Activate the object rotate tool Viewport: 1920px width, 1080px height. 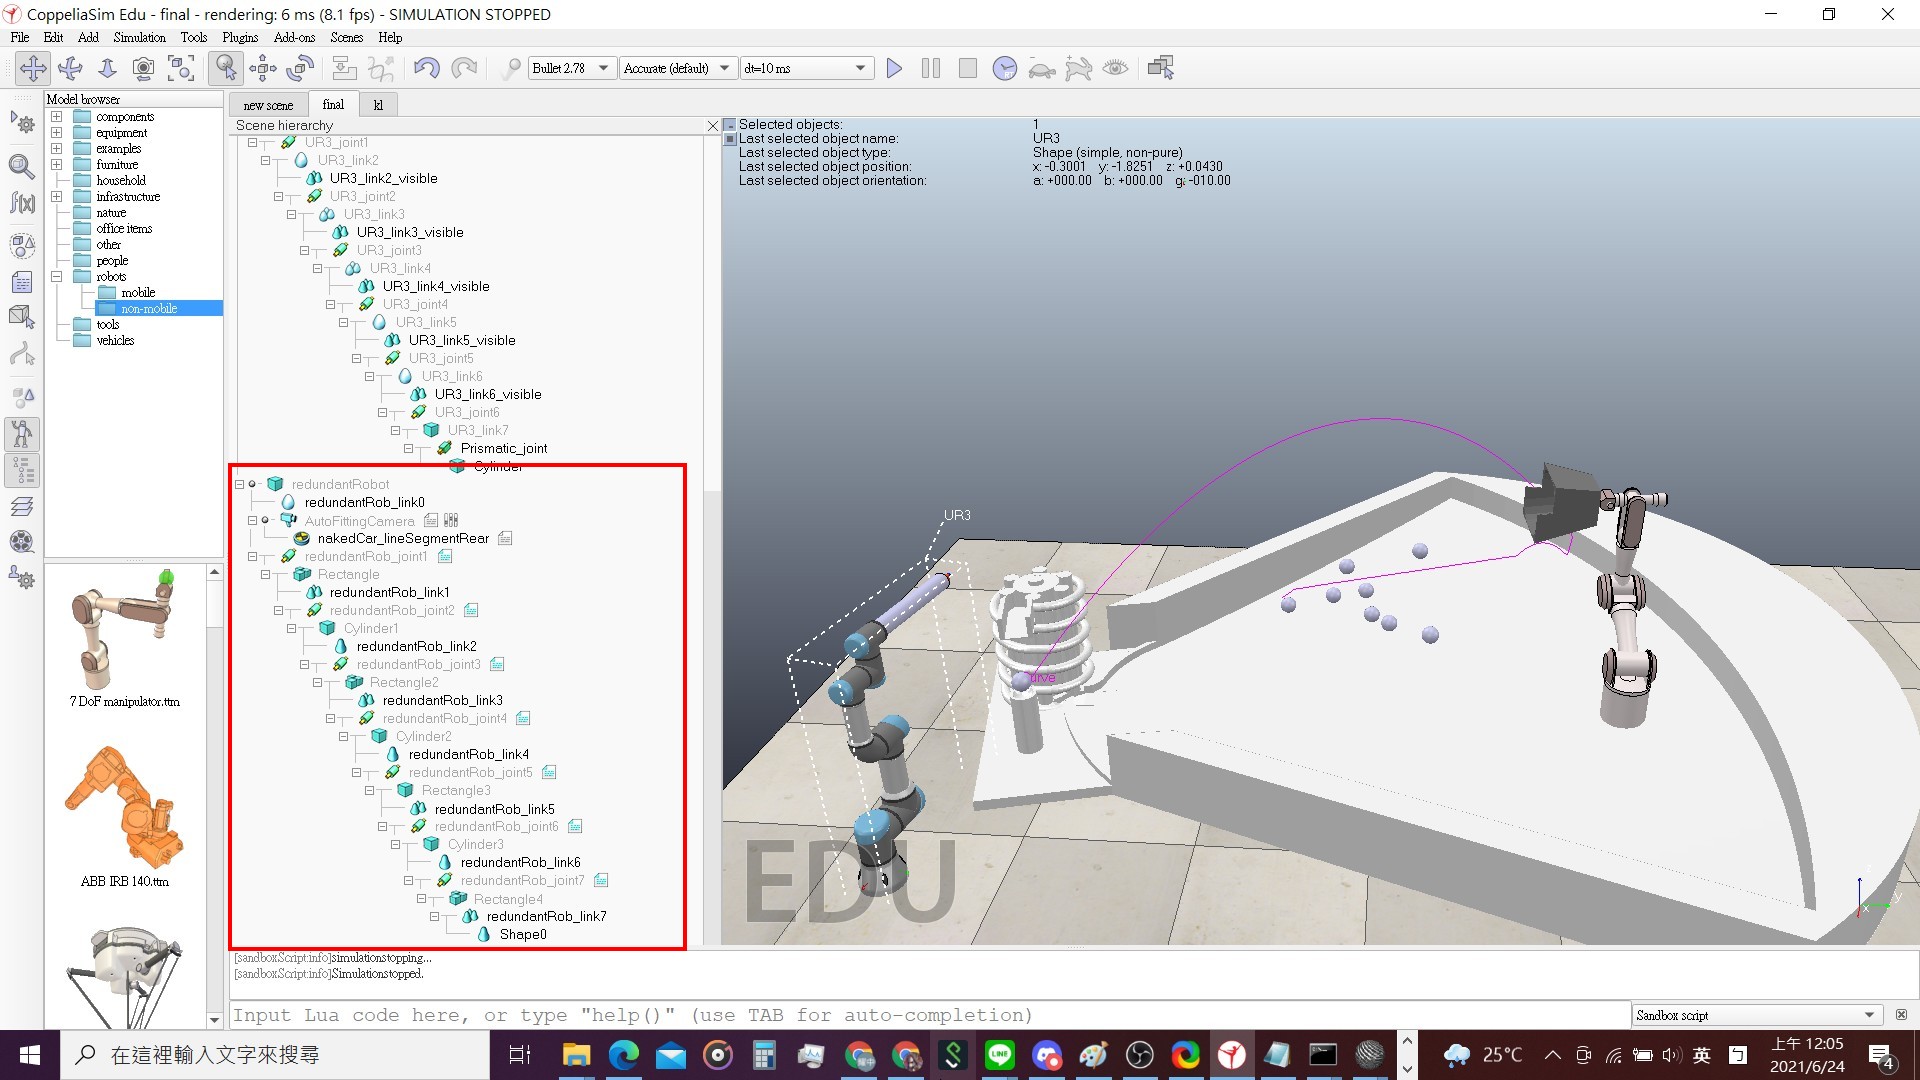300,68
